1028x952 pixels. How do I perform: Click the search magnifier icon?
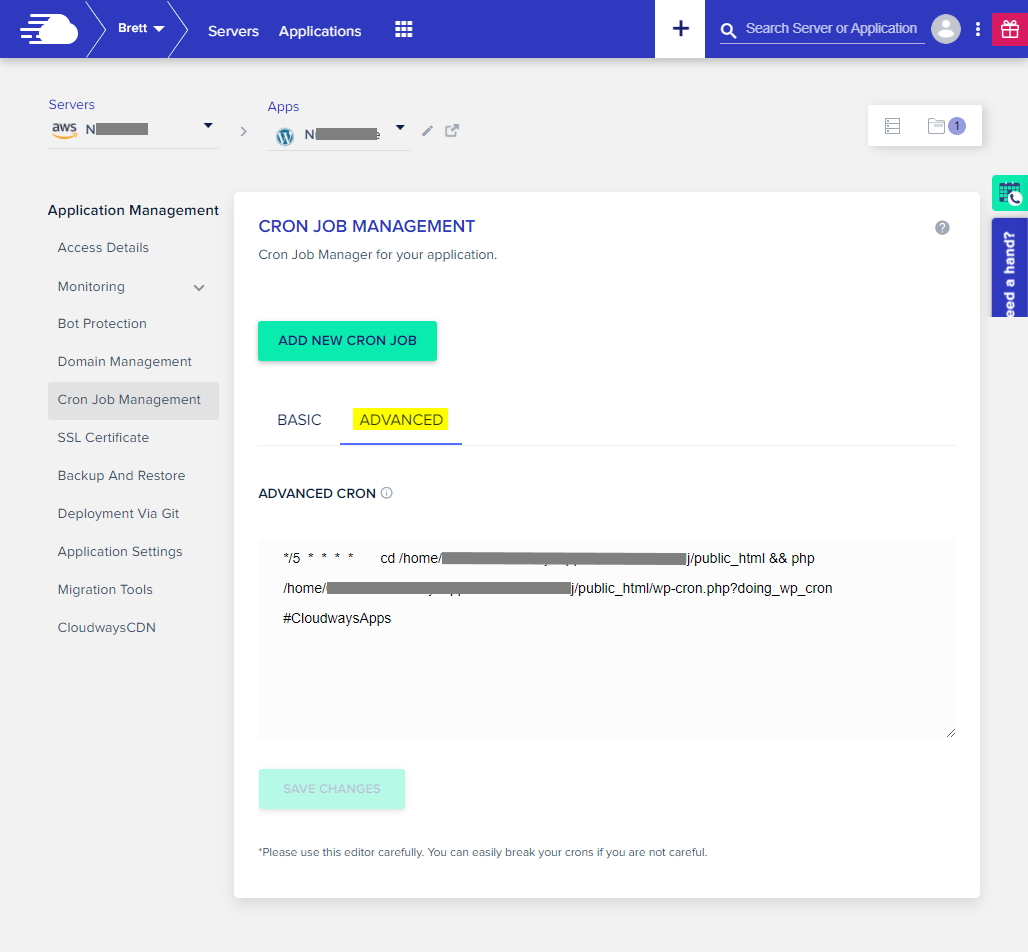pos(728,30)
